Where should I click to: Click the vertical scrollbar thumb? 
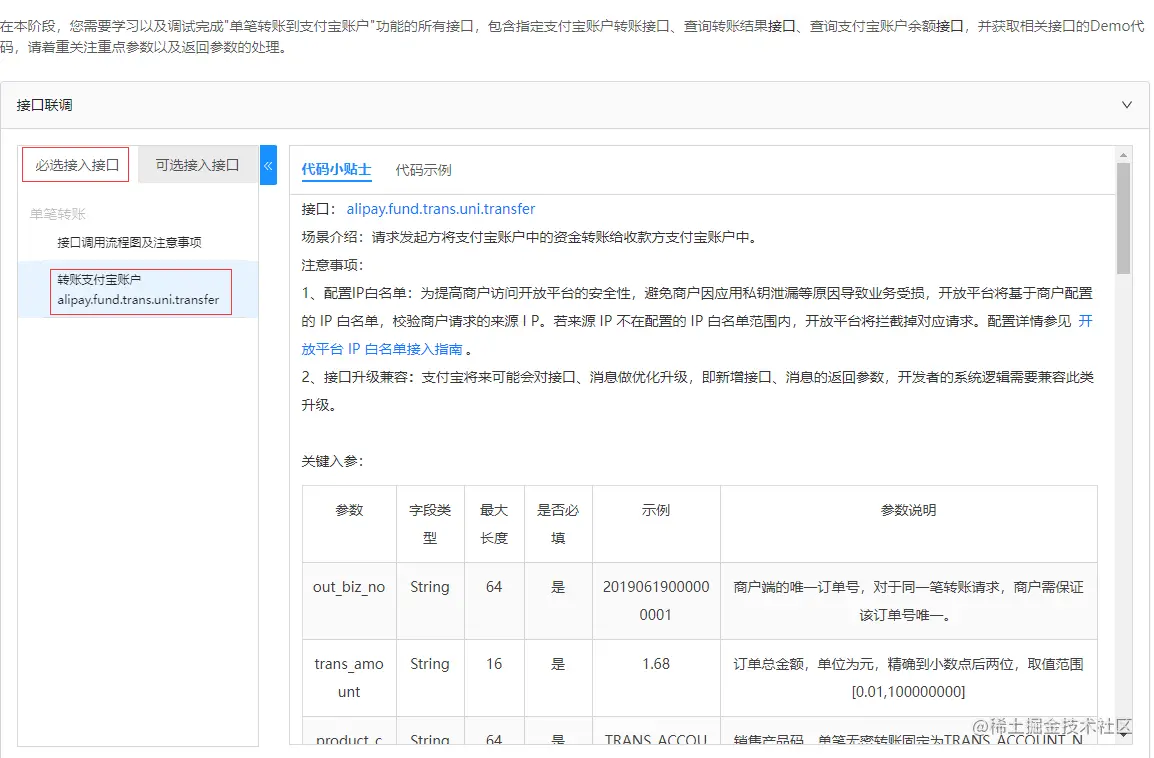click(x=1123, y=218)
